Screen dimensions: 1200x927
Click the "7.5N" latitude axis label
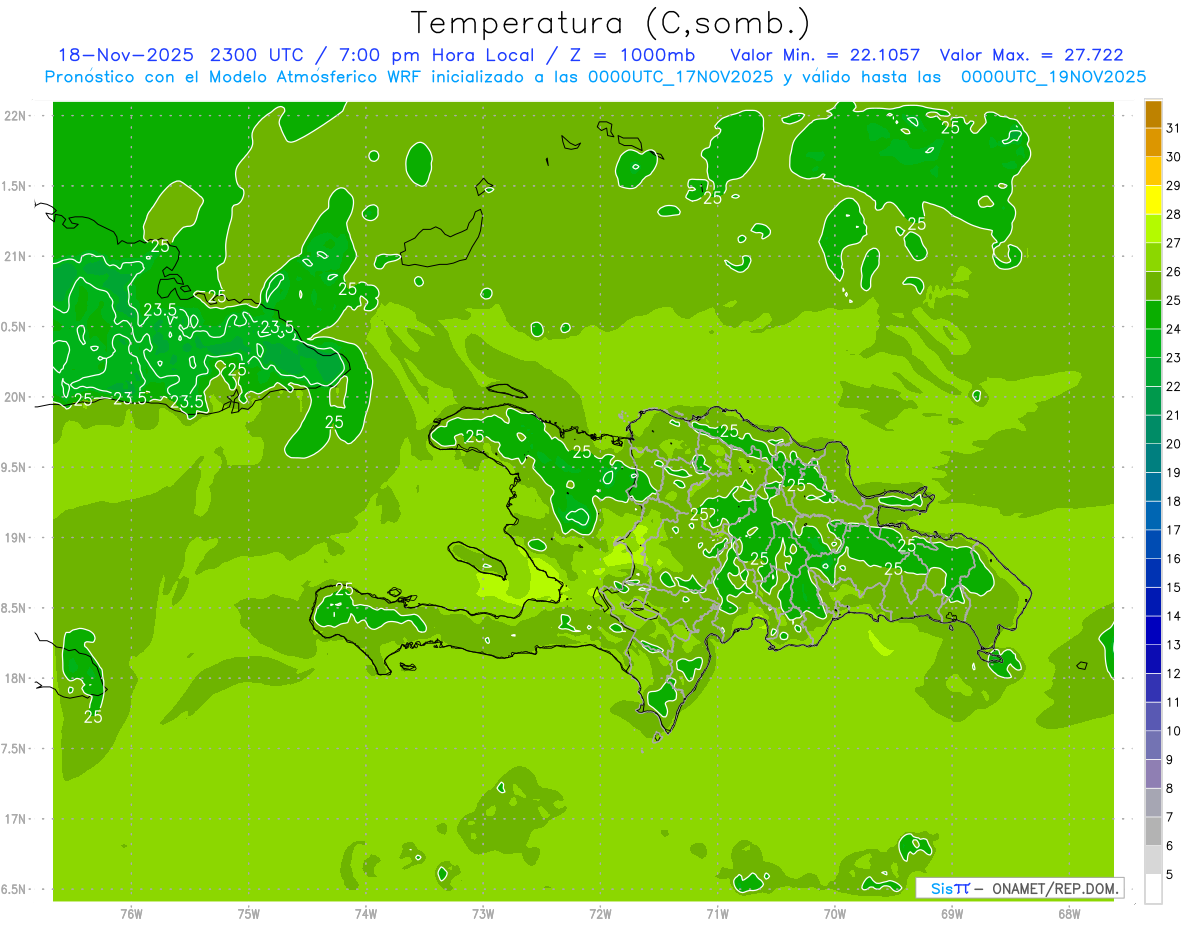point(15,748)
